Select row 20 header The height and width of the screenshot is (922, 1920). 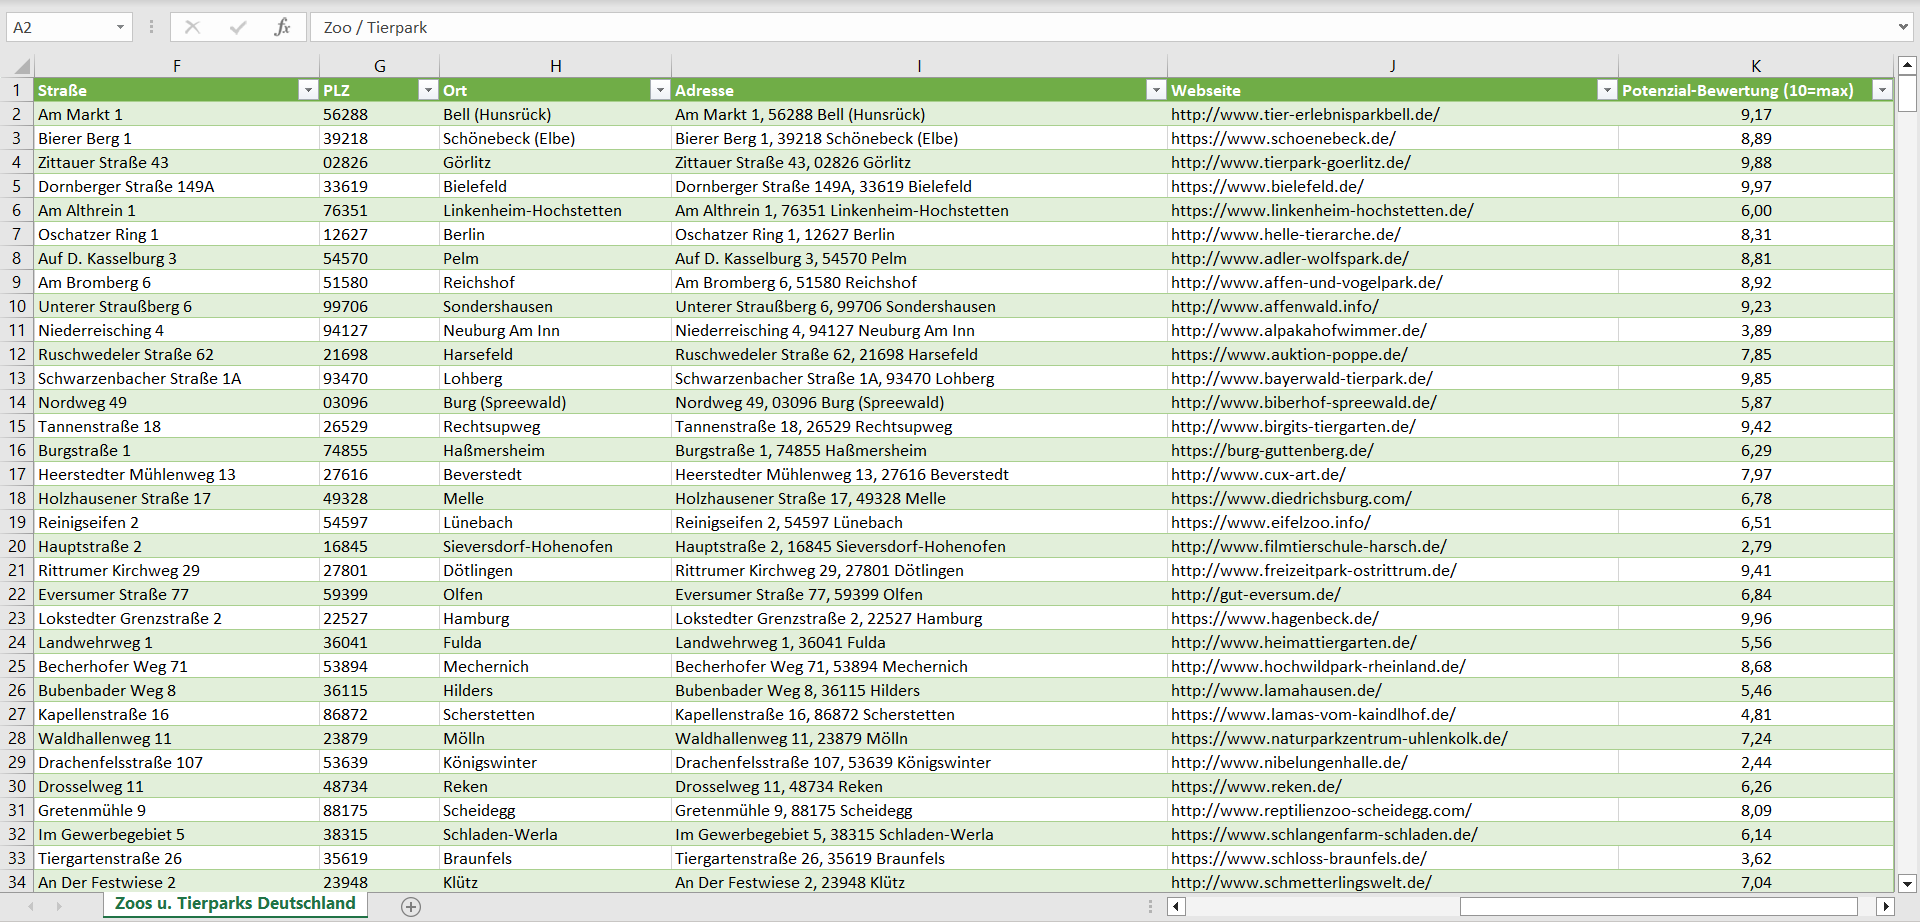point(17,546)
